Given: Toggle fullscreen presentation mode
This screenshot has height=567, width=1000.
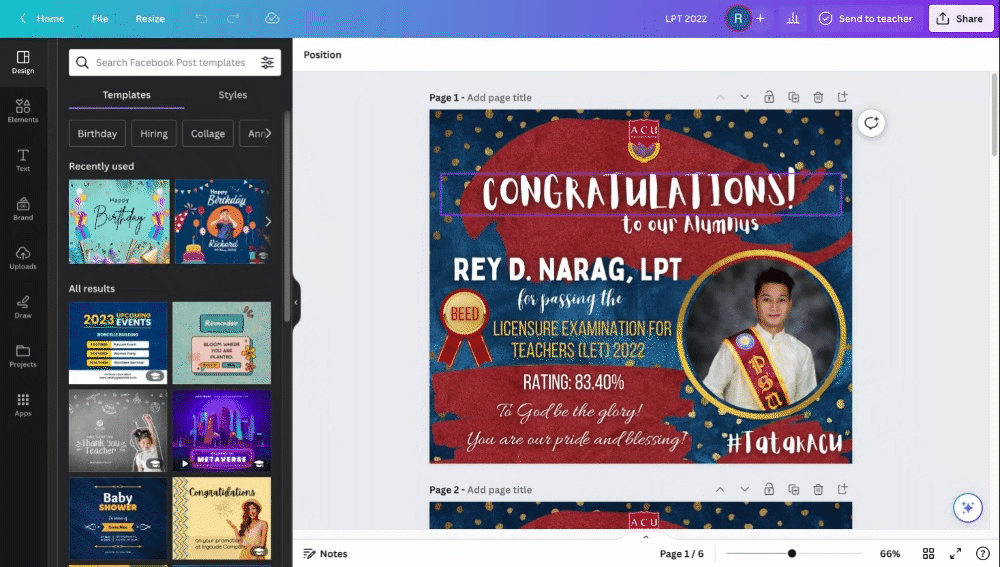Looking at the screenshot, I should (955, 554).
